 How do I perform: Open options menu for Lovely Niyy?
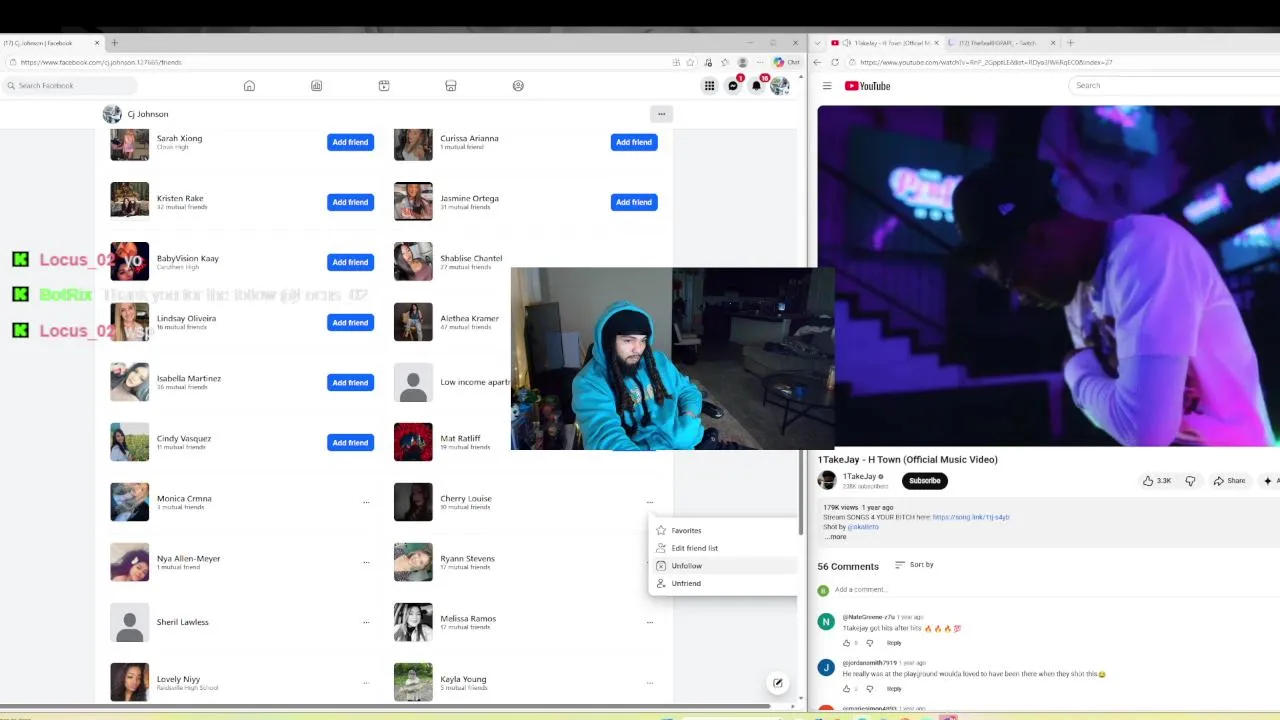366,683
